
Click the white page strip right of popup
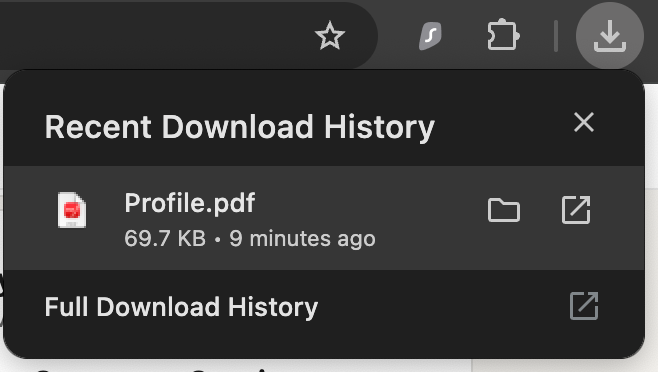[651, 218]
